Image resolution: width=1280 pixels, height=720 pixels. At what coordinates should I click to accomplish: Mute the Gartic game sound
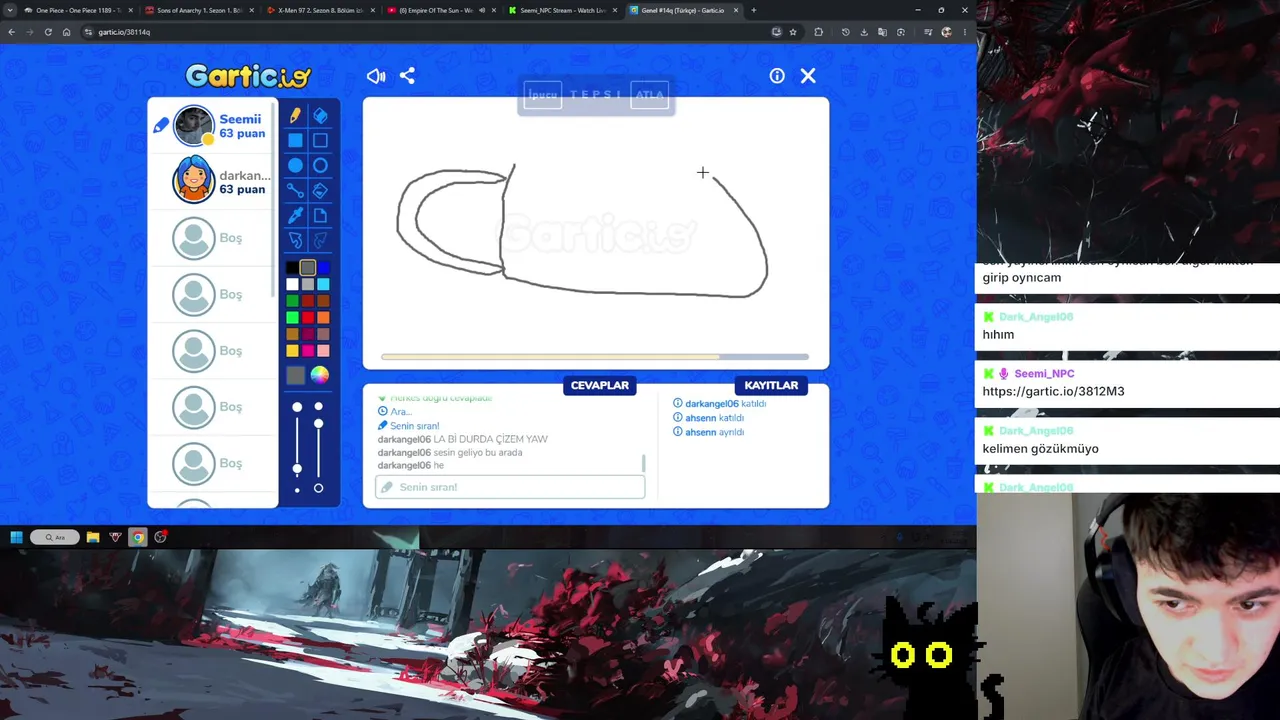pyautogui.click(x=376, y=76)
